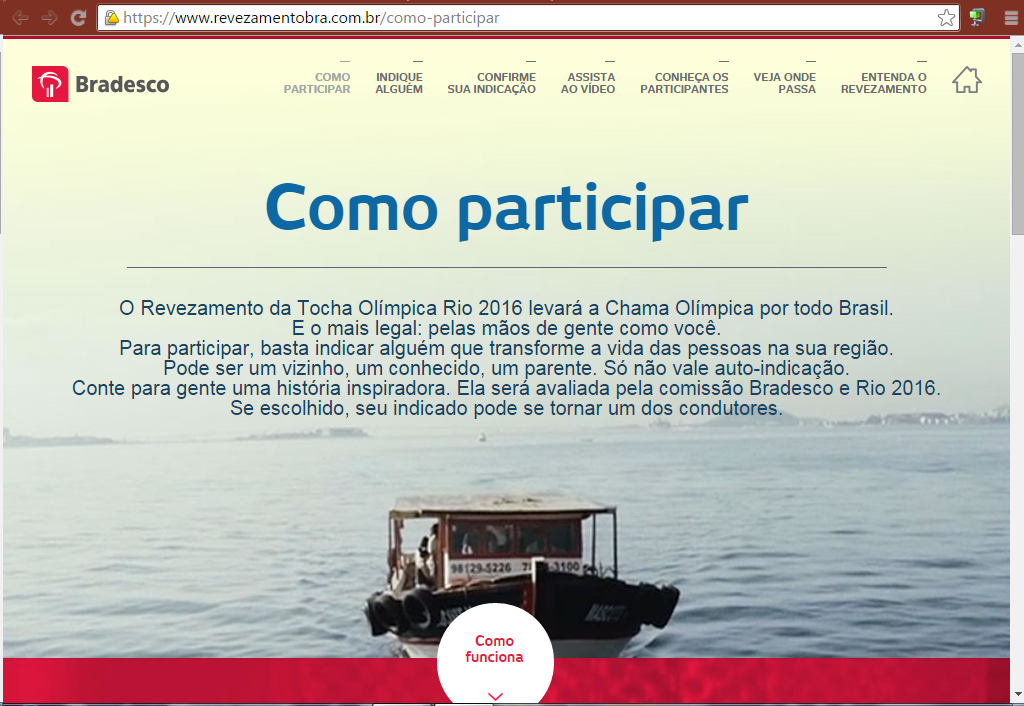This screenshot has height=706, width=1024.
Task: Click the vertical scrollbar thumb
Action: (1017, 144)
